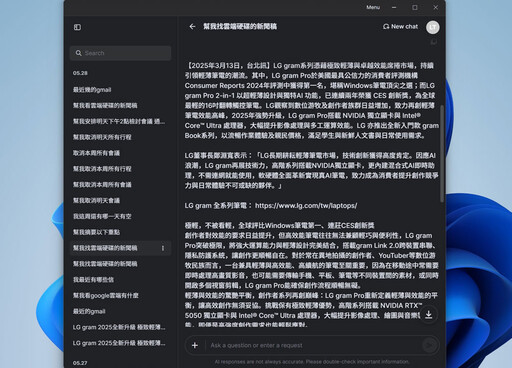512x368 pixels.
Task: Open the LT profile avatar
Action: (432, 27)
